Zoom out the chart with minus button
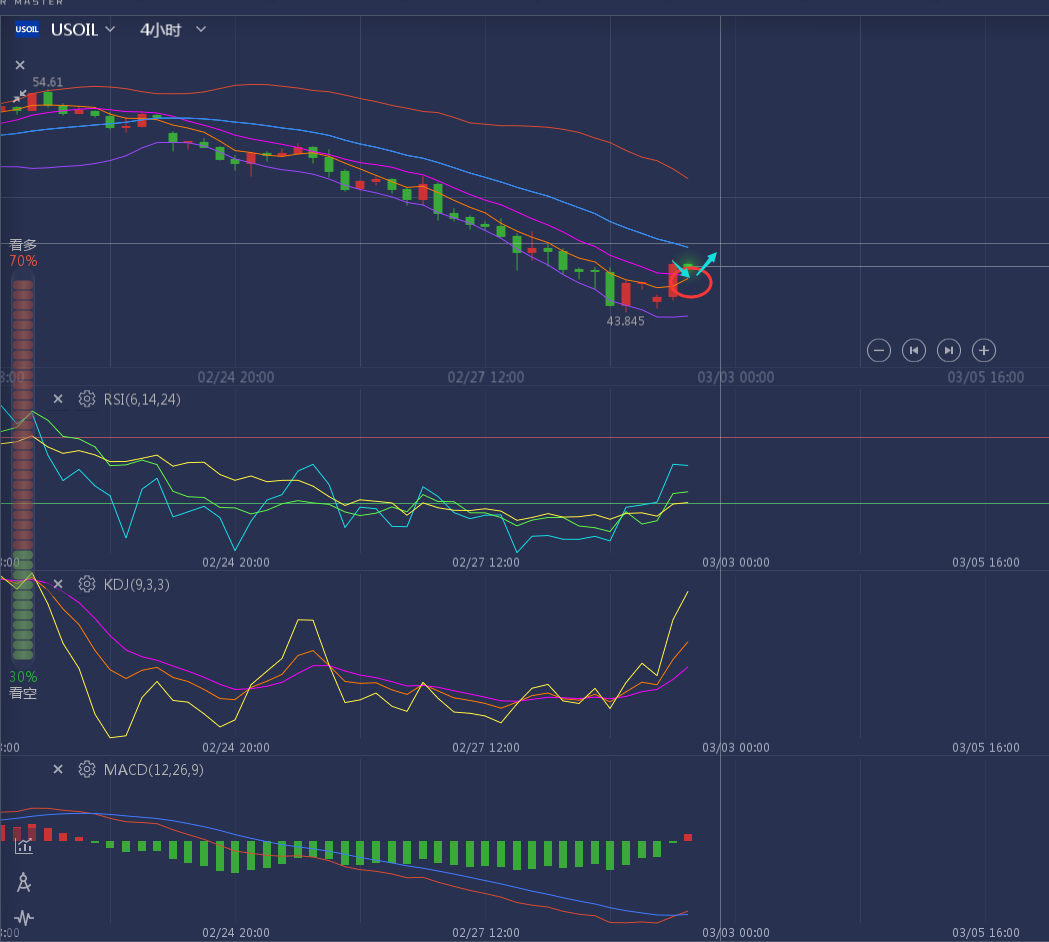Viewport: 1049px width, 942px height. [878, 350]
